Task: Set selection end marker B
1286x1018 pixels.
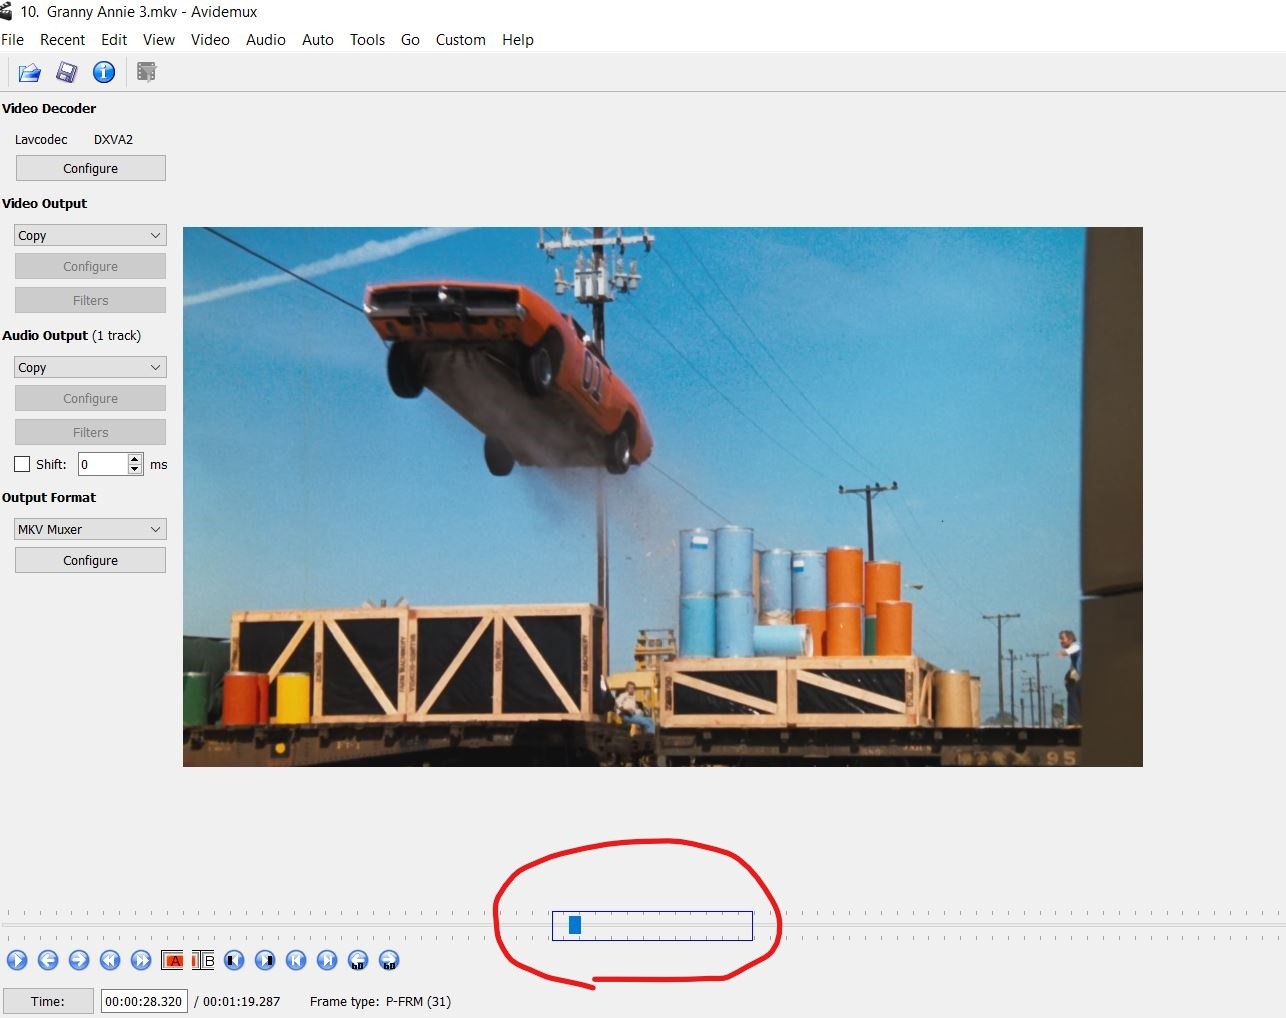Action: [203, 960]
